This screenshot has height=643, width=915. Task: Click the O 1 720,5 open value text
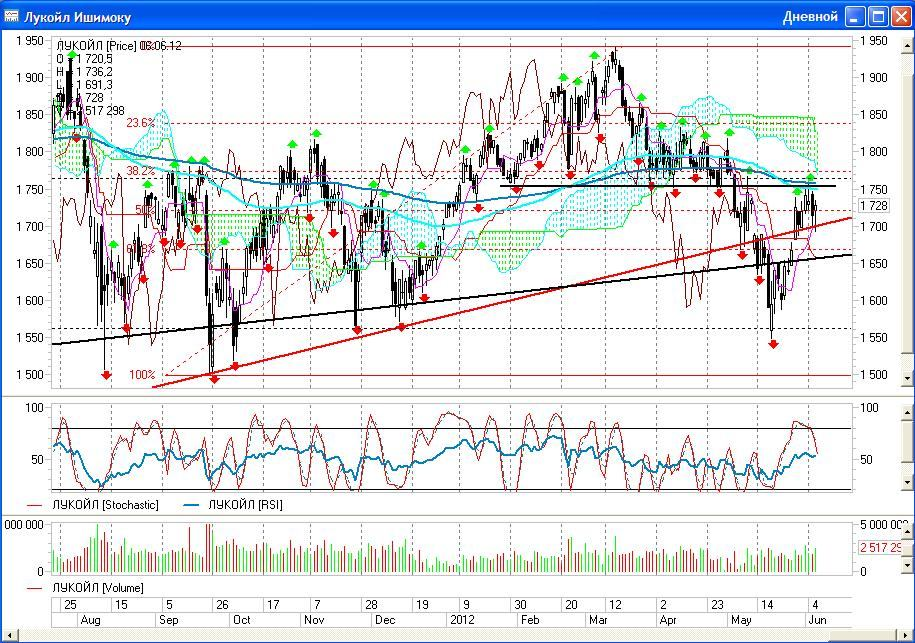(84, 59)
